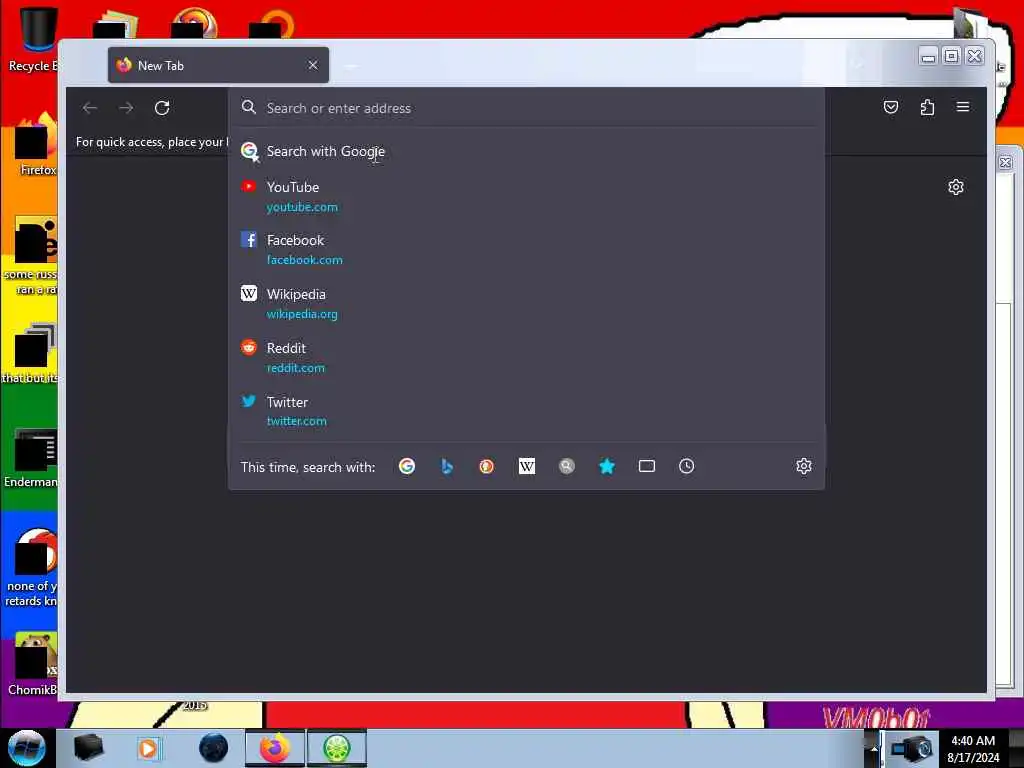Open Firefox from the taskbar
The height and width of the screenshot is (768, 1024).
point(275,748)
